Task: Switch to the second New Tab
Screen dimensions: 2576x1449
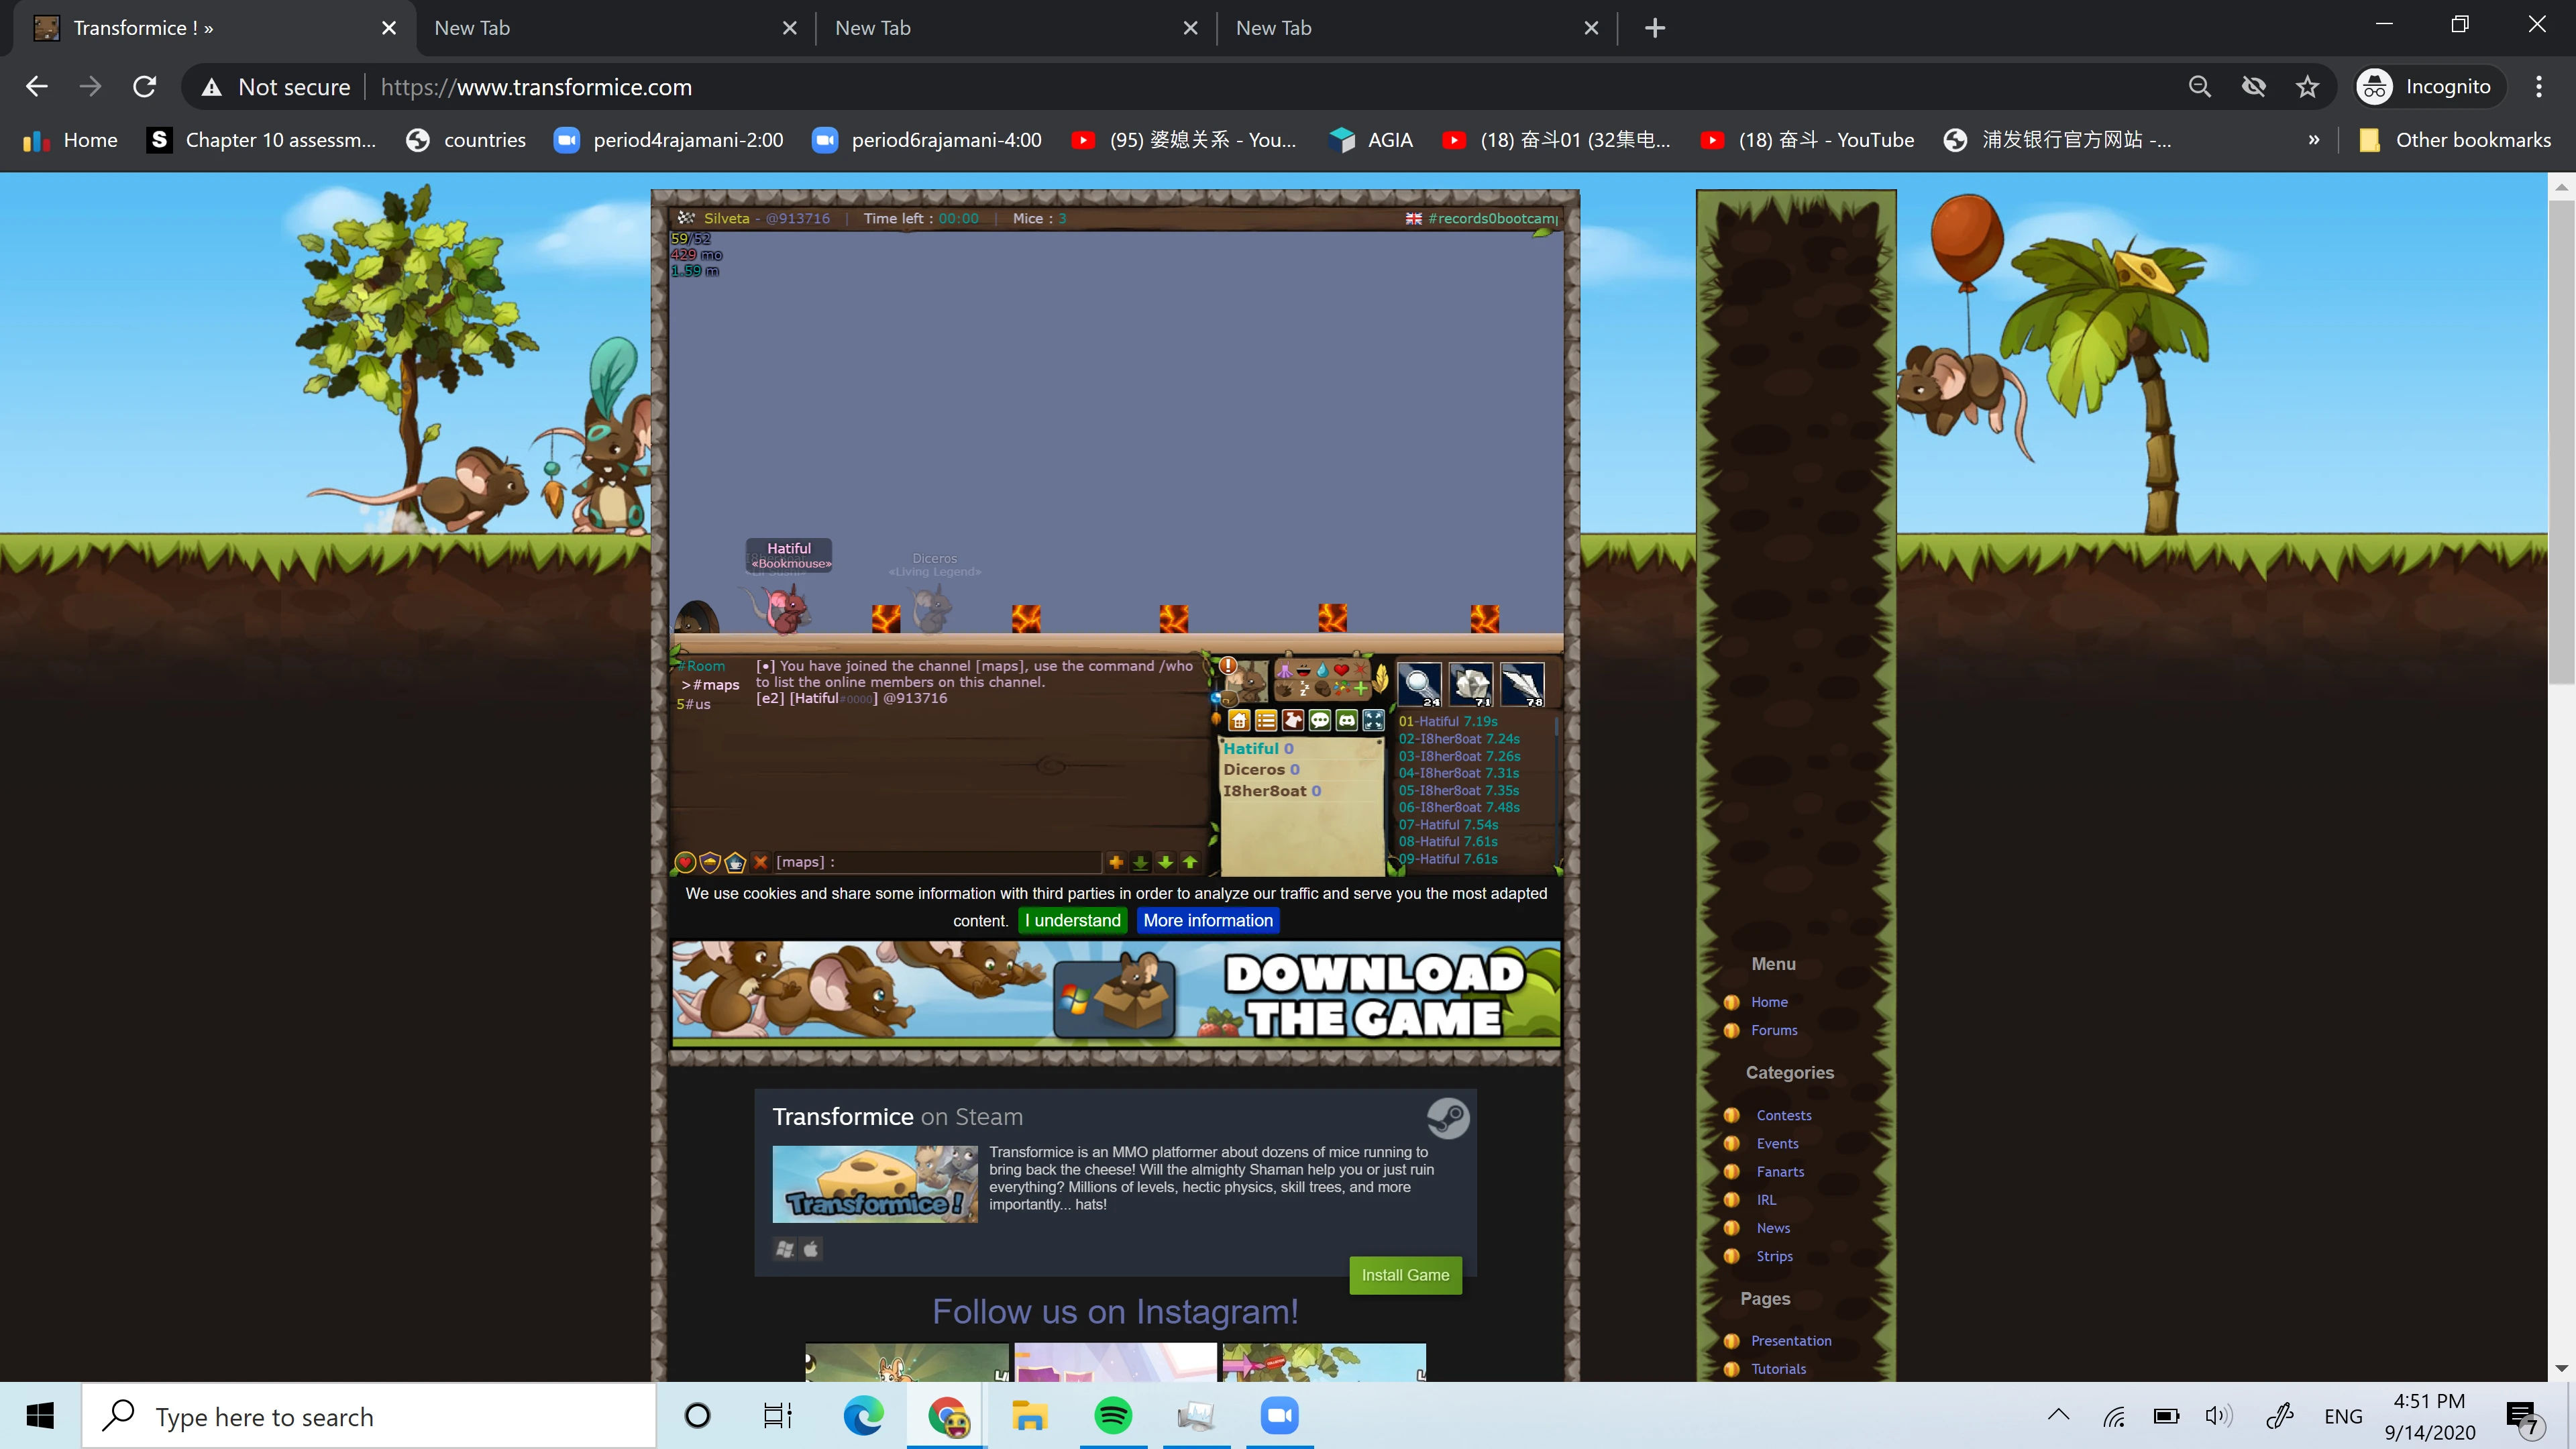Action: [x=1016, y=28]
